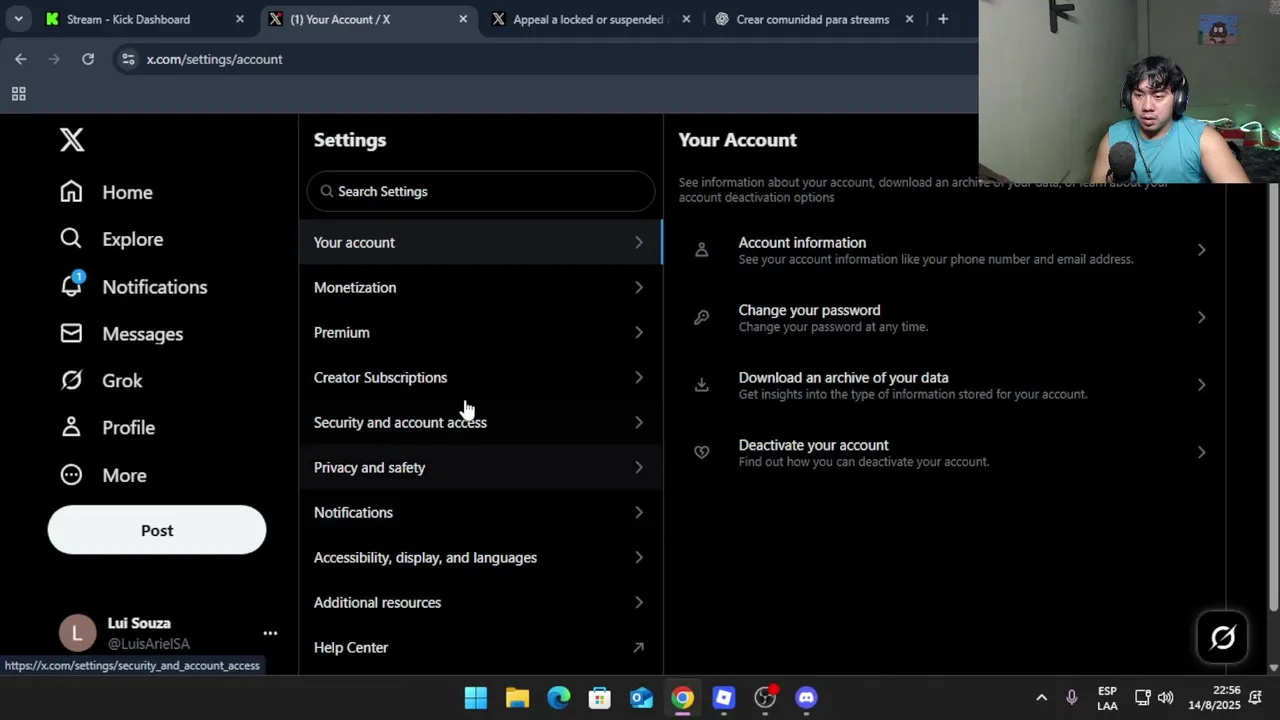Open Discord from taskbar

coord(807,698)
